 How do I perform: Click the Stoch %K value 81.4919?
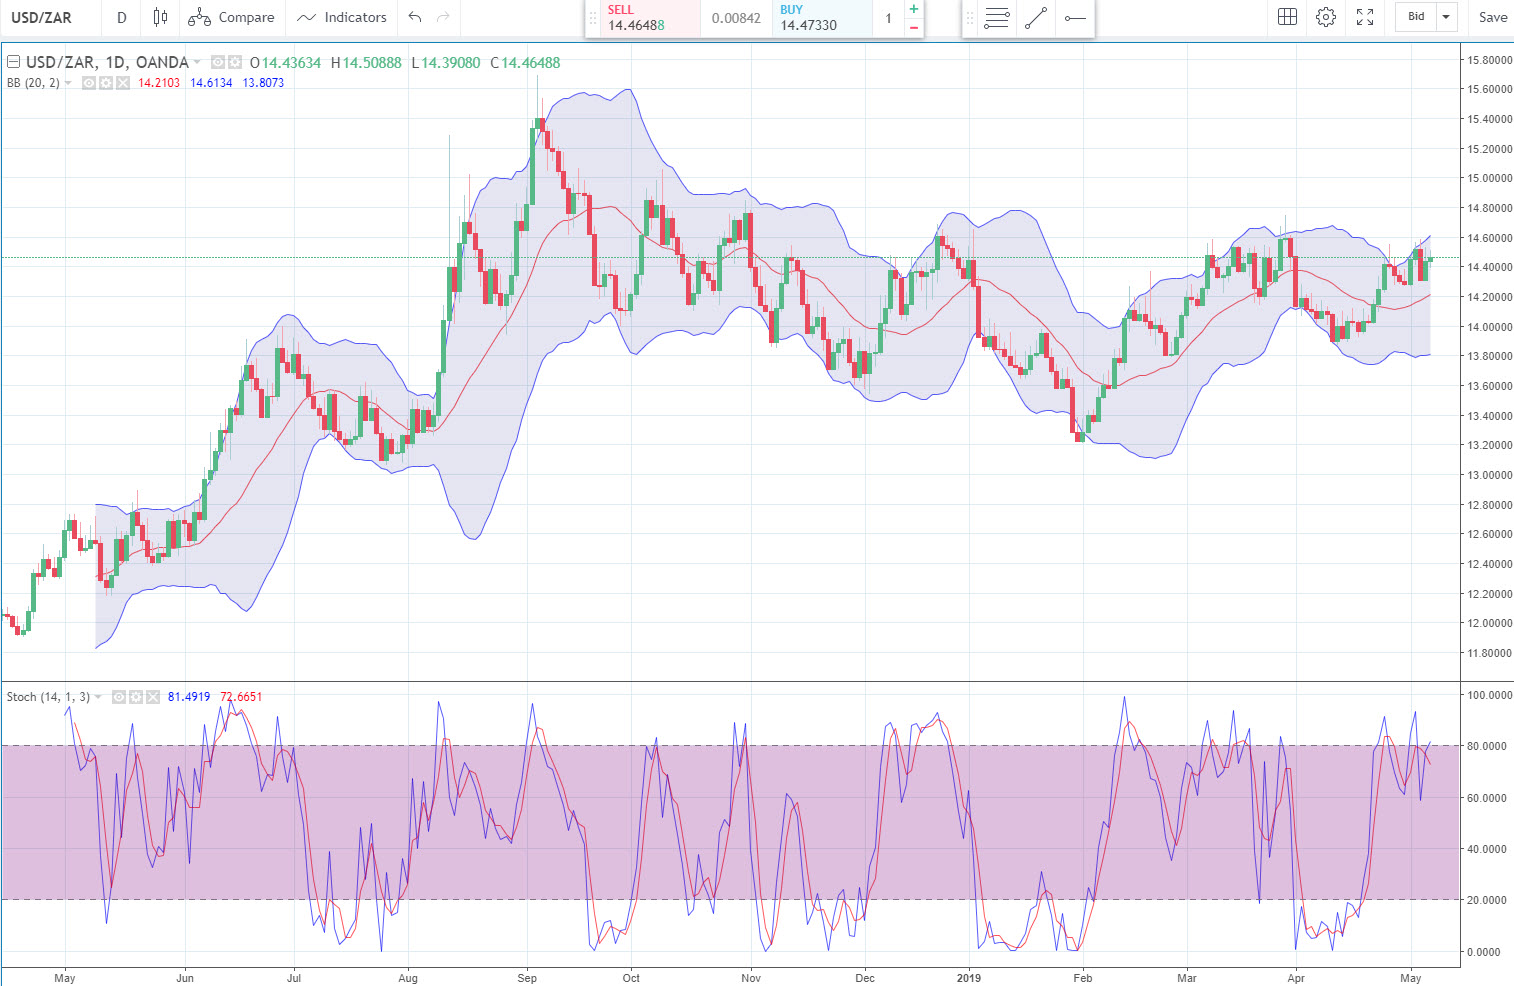(x=189, y=697)
